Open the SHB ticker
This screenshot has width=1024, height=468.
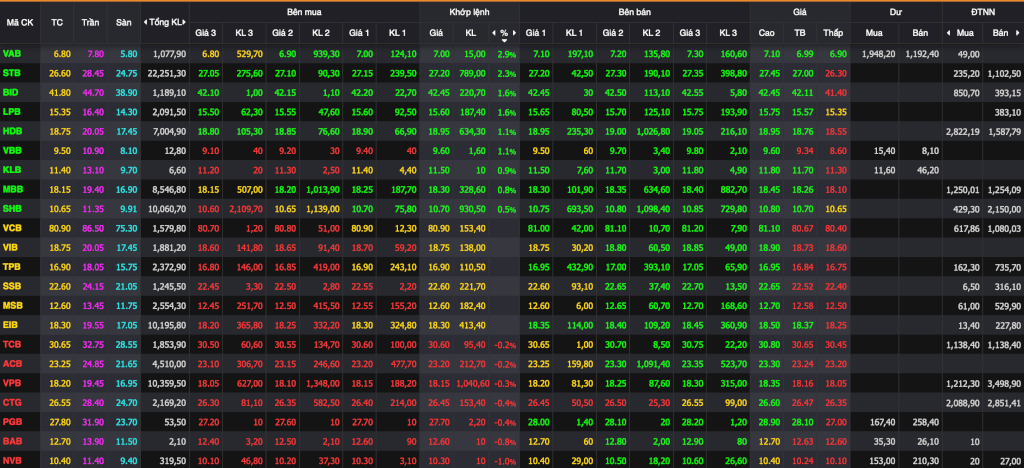[12, 209]
